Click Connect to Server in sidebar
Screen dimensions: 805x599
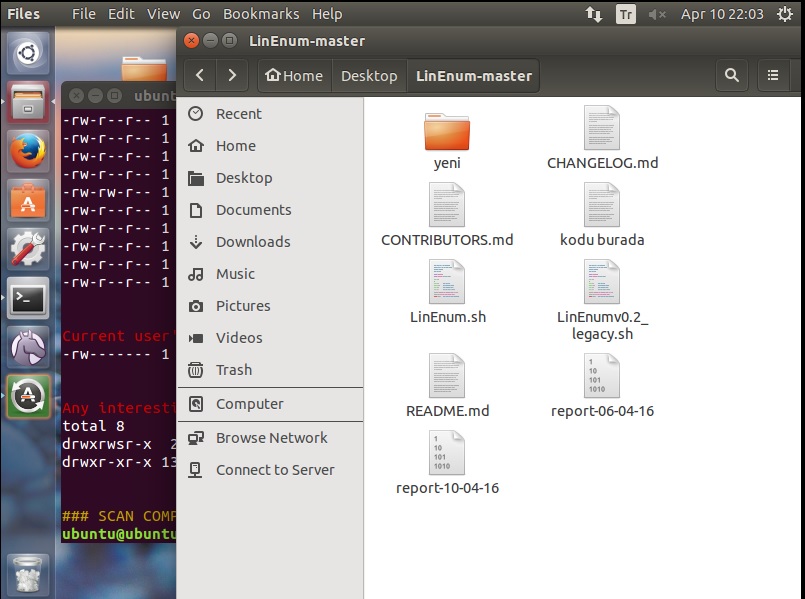click(x=275, y=470)
